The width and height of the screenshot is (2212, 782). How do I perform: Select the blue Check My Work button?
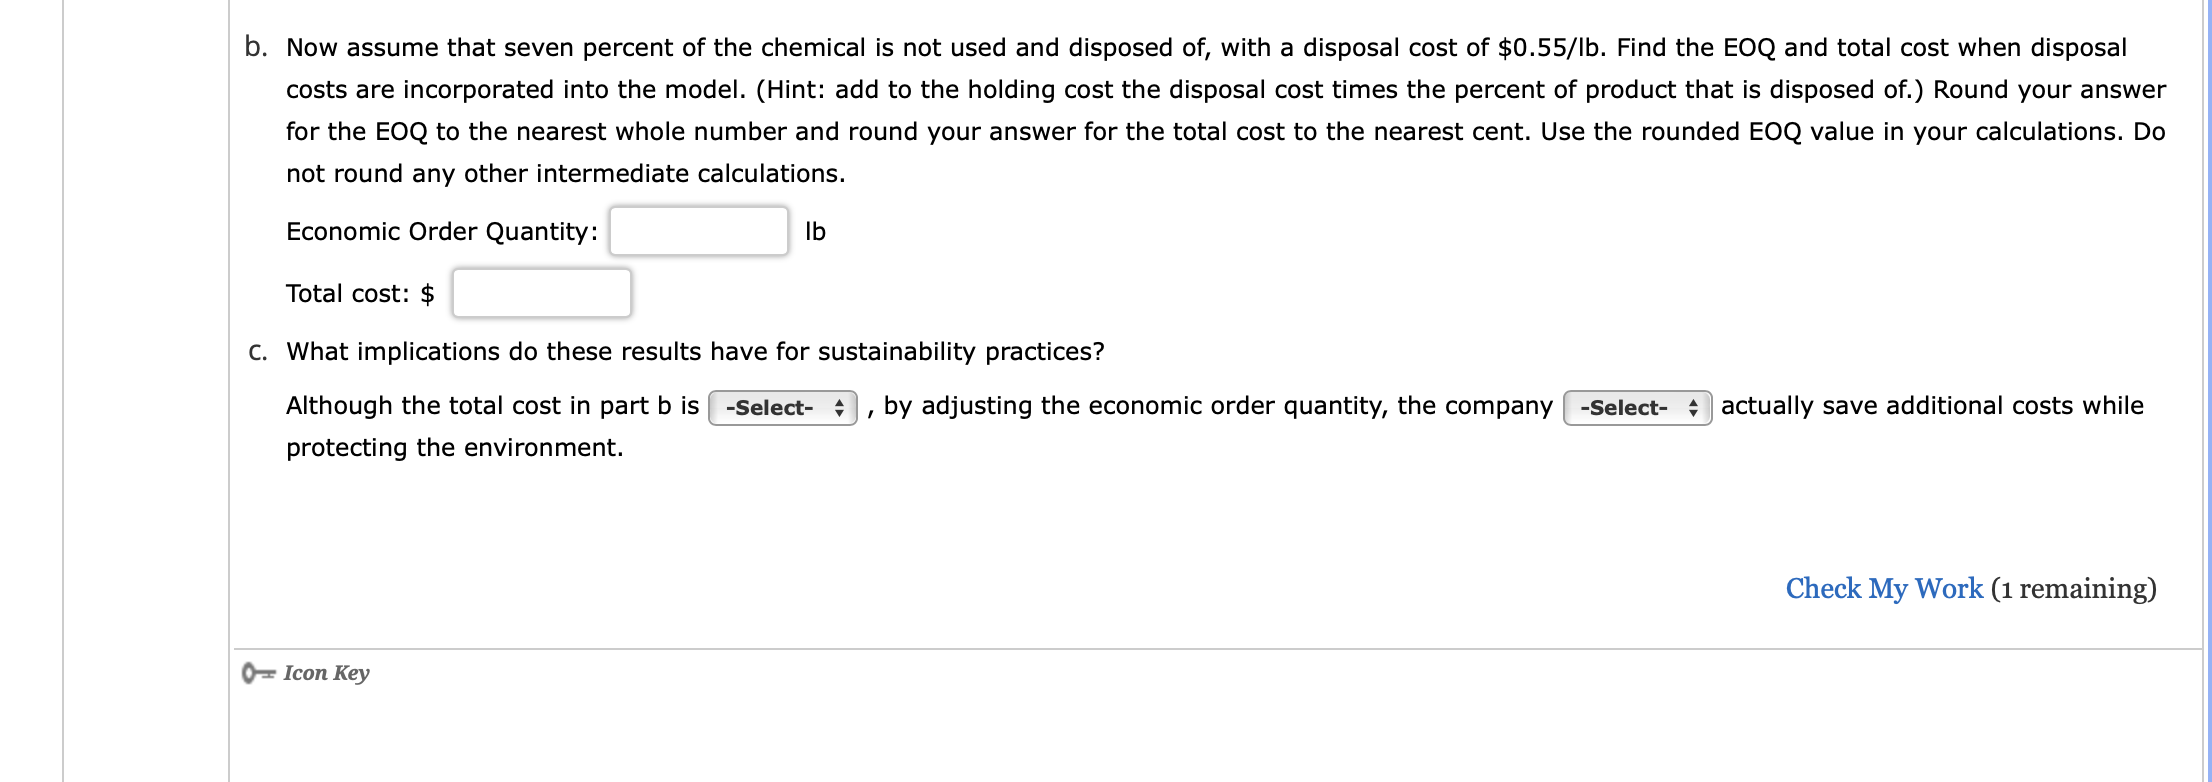pos(1884,589)
